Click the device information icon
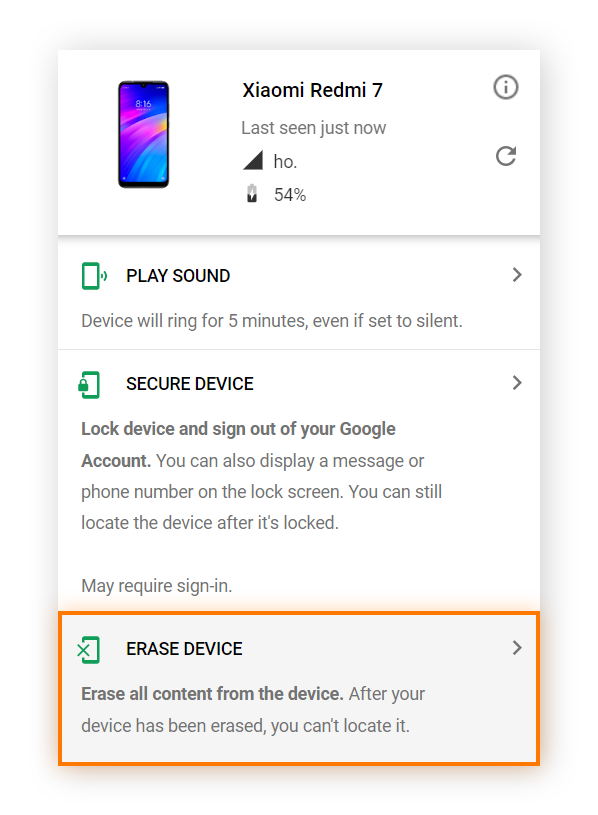598x815 pixels. (x=506, y=88)
